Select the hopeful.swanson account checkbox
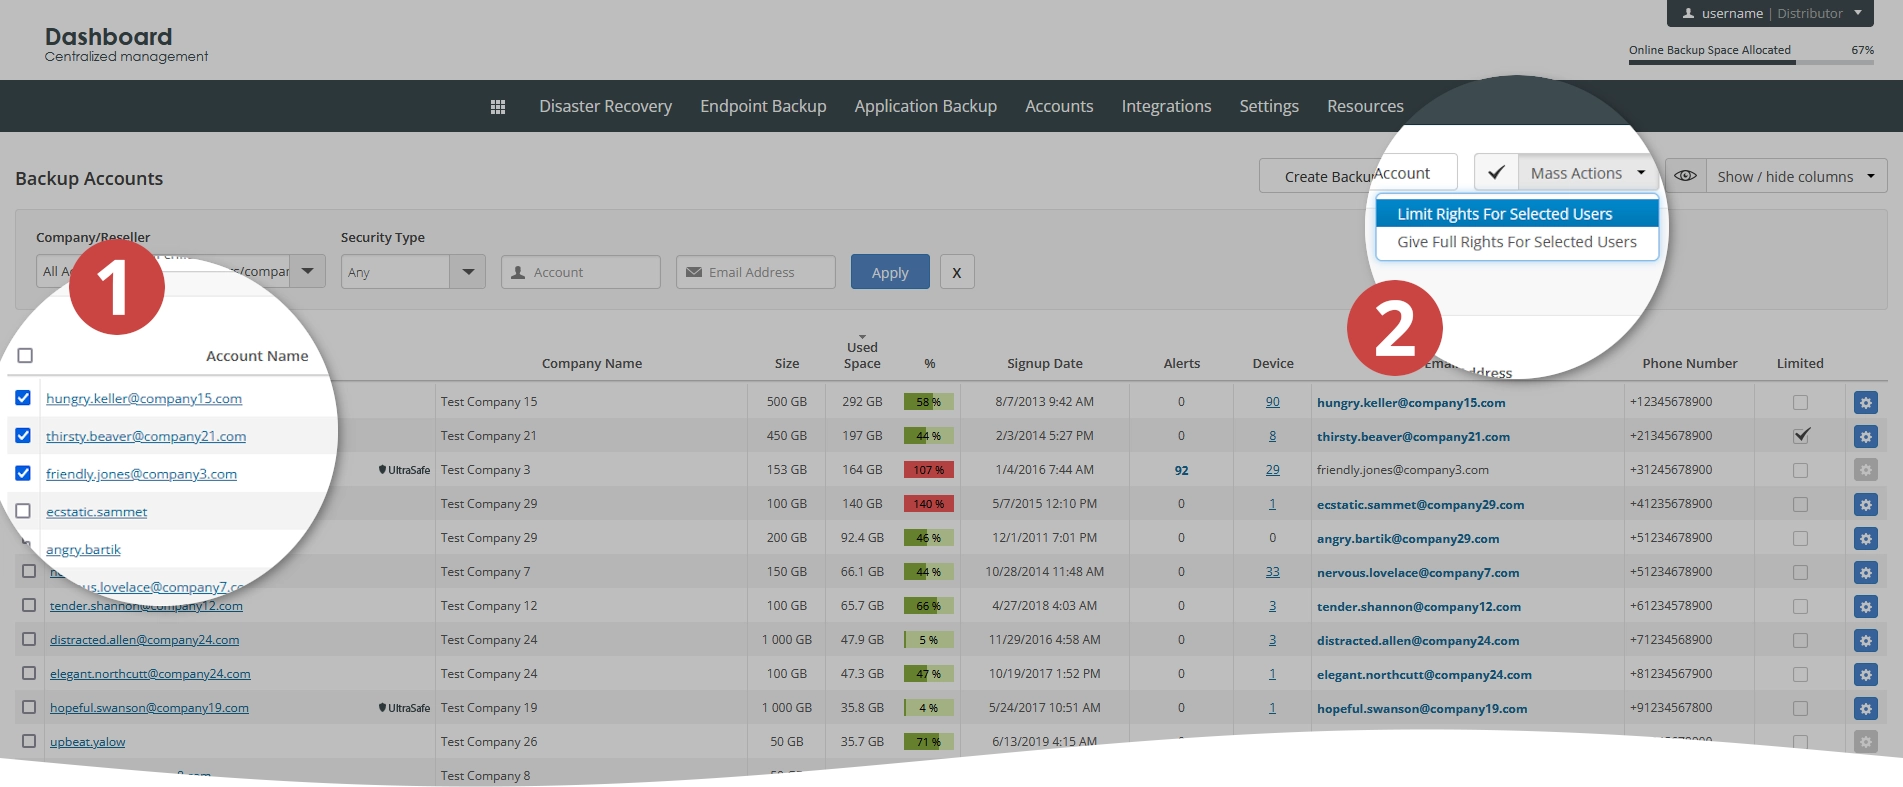The height and width of the screenshot is (787, 1903). [29, 707]
